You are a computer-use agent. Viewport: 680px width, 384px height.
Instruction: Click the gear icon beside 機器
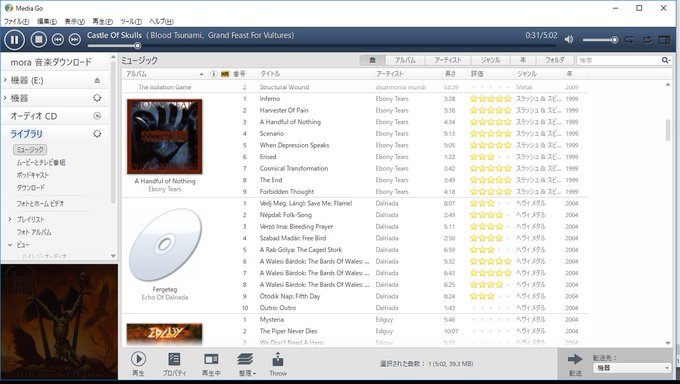97,98
